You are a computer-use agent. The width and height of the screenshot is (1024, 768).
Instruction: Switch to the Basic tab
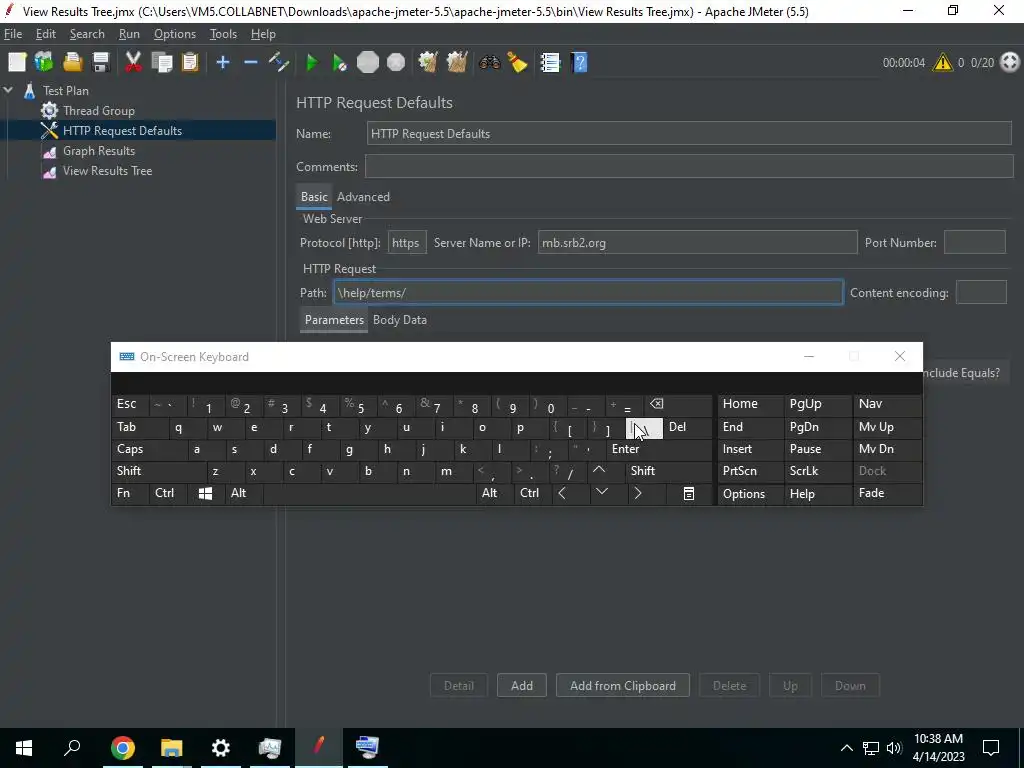coord(314,197)
